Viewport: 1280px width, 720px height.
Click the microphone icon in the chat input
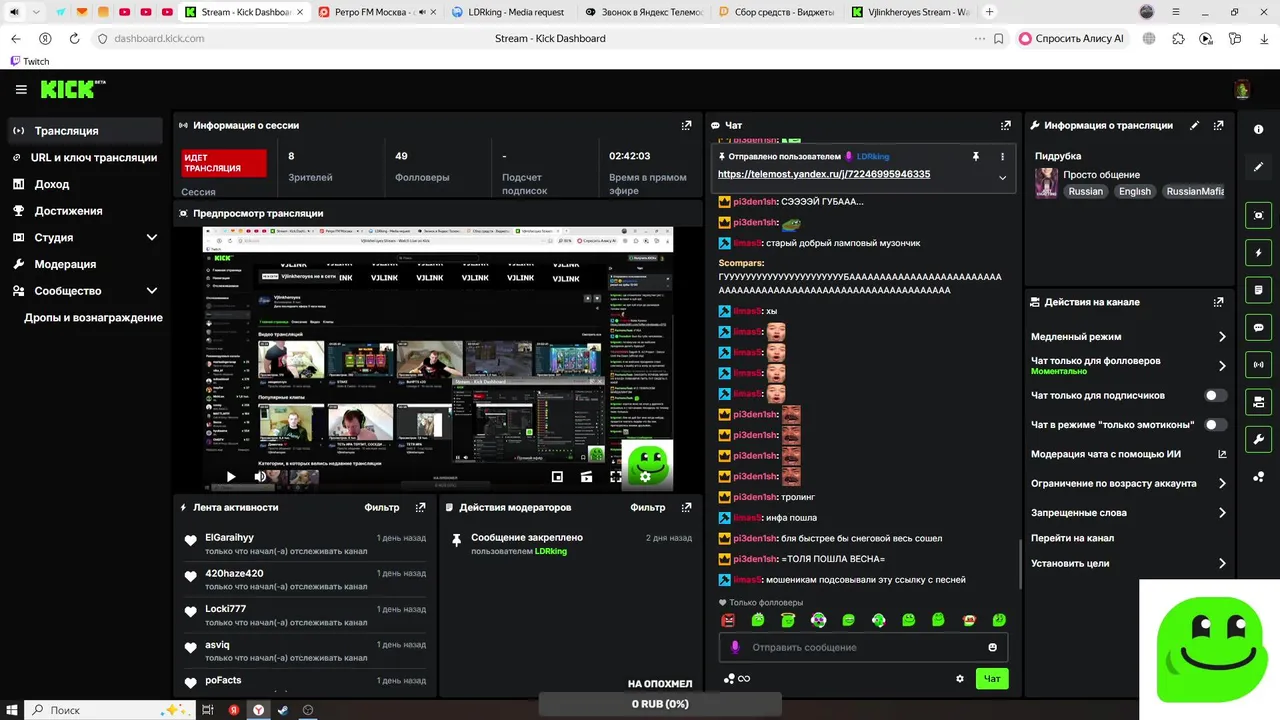click(735, 647)
